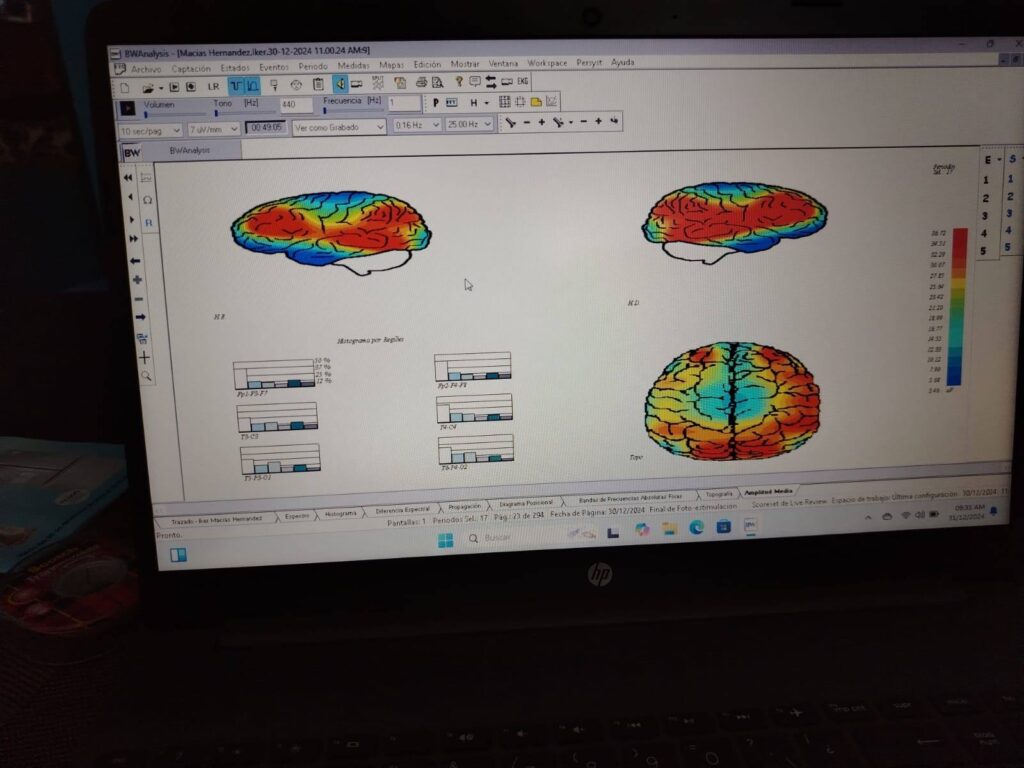Click the speaker audio icon in the toolbar
Image resolution: width=1024 pixels, height=768 pixels.
340,82
